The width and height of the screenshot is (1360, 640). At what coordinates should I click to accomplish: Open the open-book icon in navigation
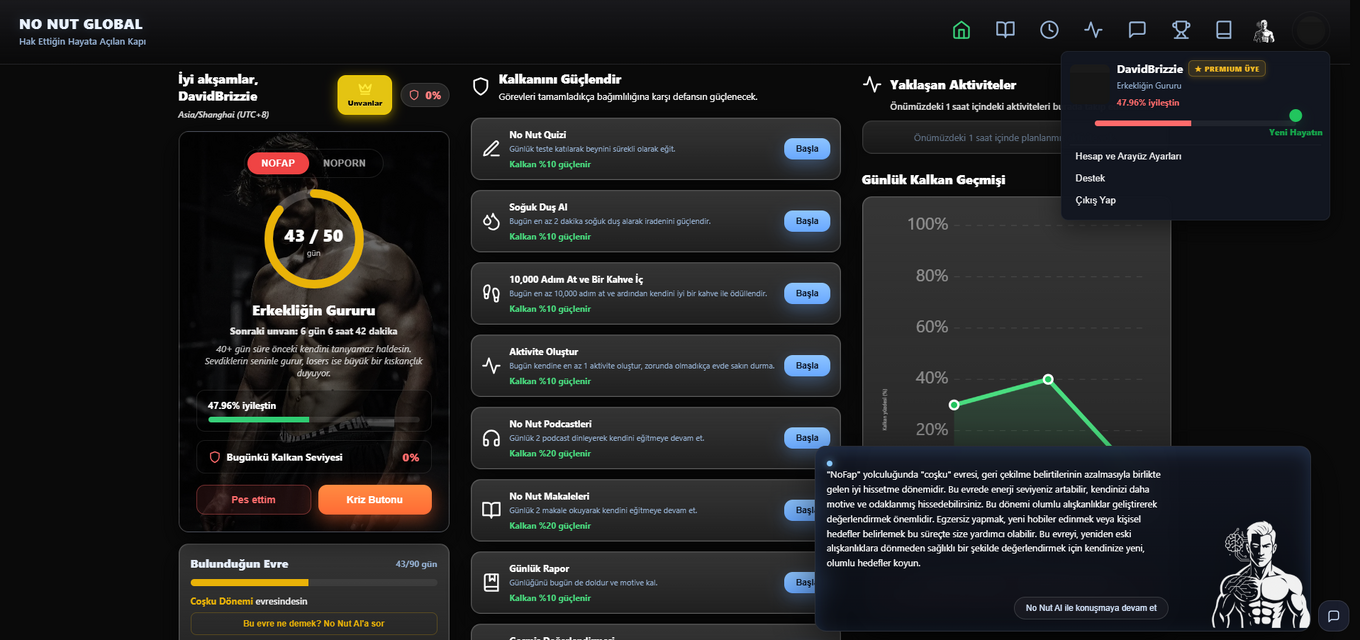tap(1005, 30)
